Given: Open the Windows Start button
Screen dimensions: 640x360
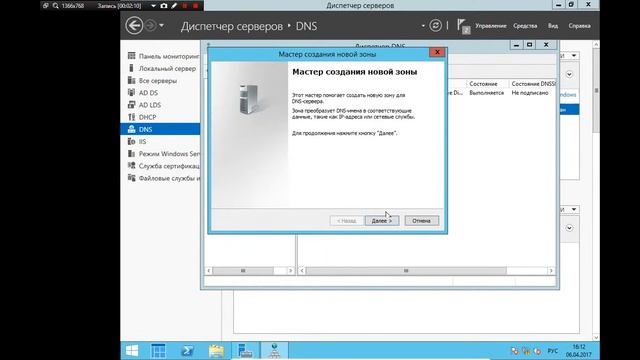Looking at the screenshot, I should click(132, 351).
